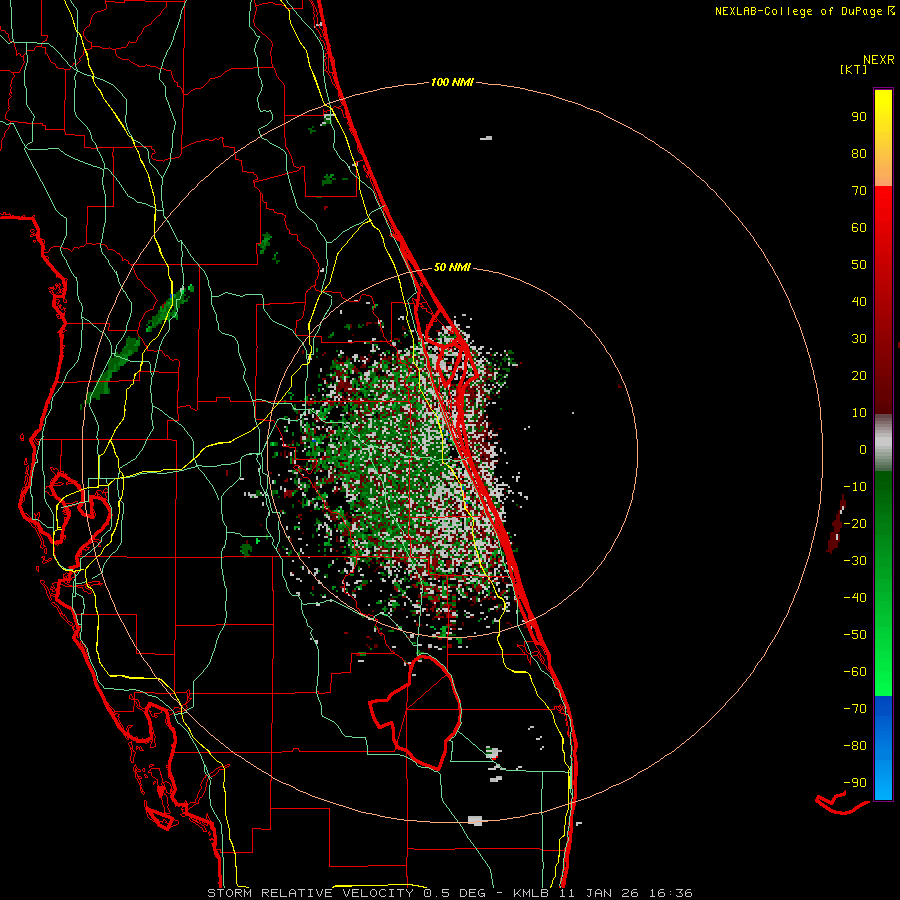Viewport: 900px width, 900px height.
Task: Click the 20 value on velocity scale
Action: point(859,376)
